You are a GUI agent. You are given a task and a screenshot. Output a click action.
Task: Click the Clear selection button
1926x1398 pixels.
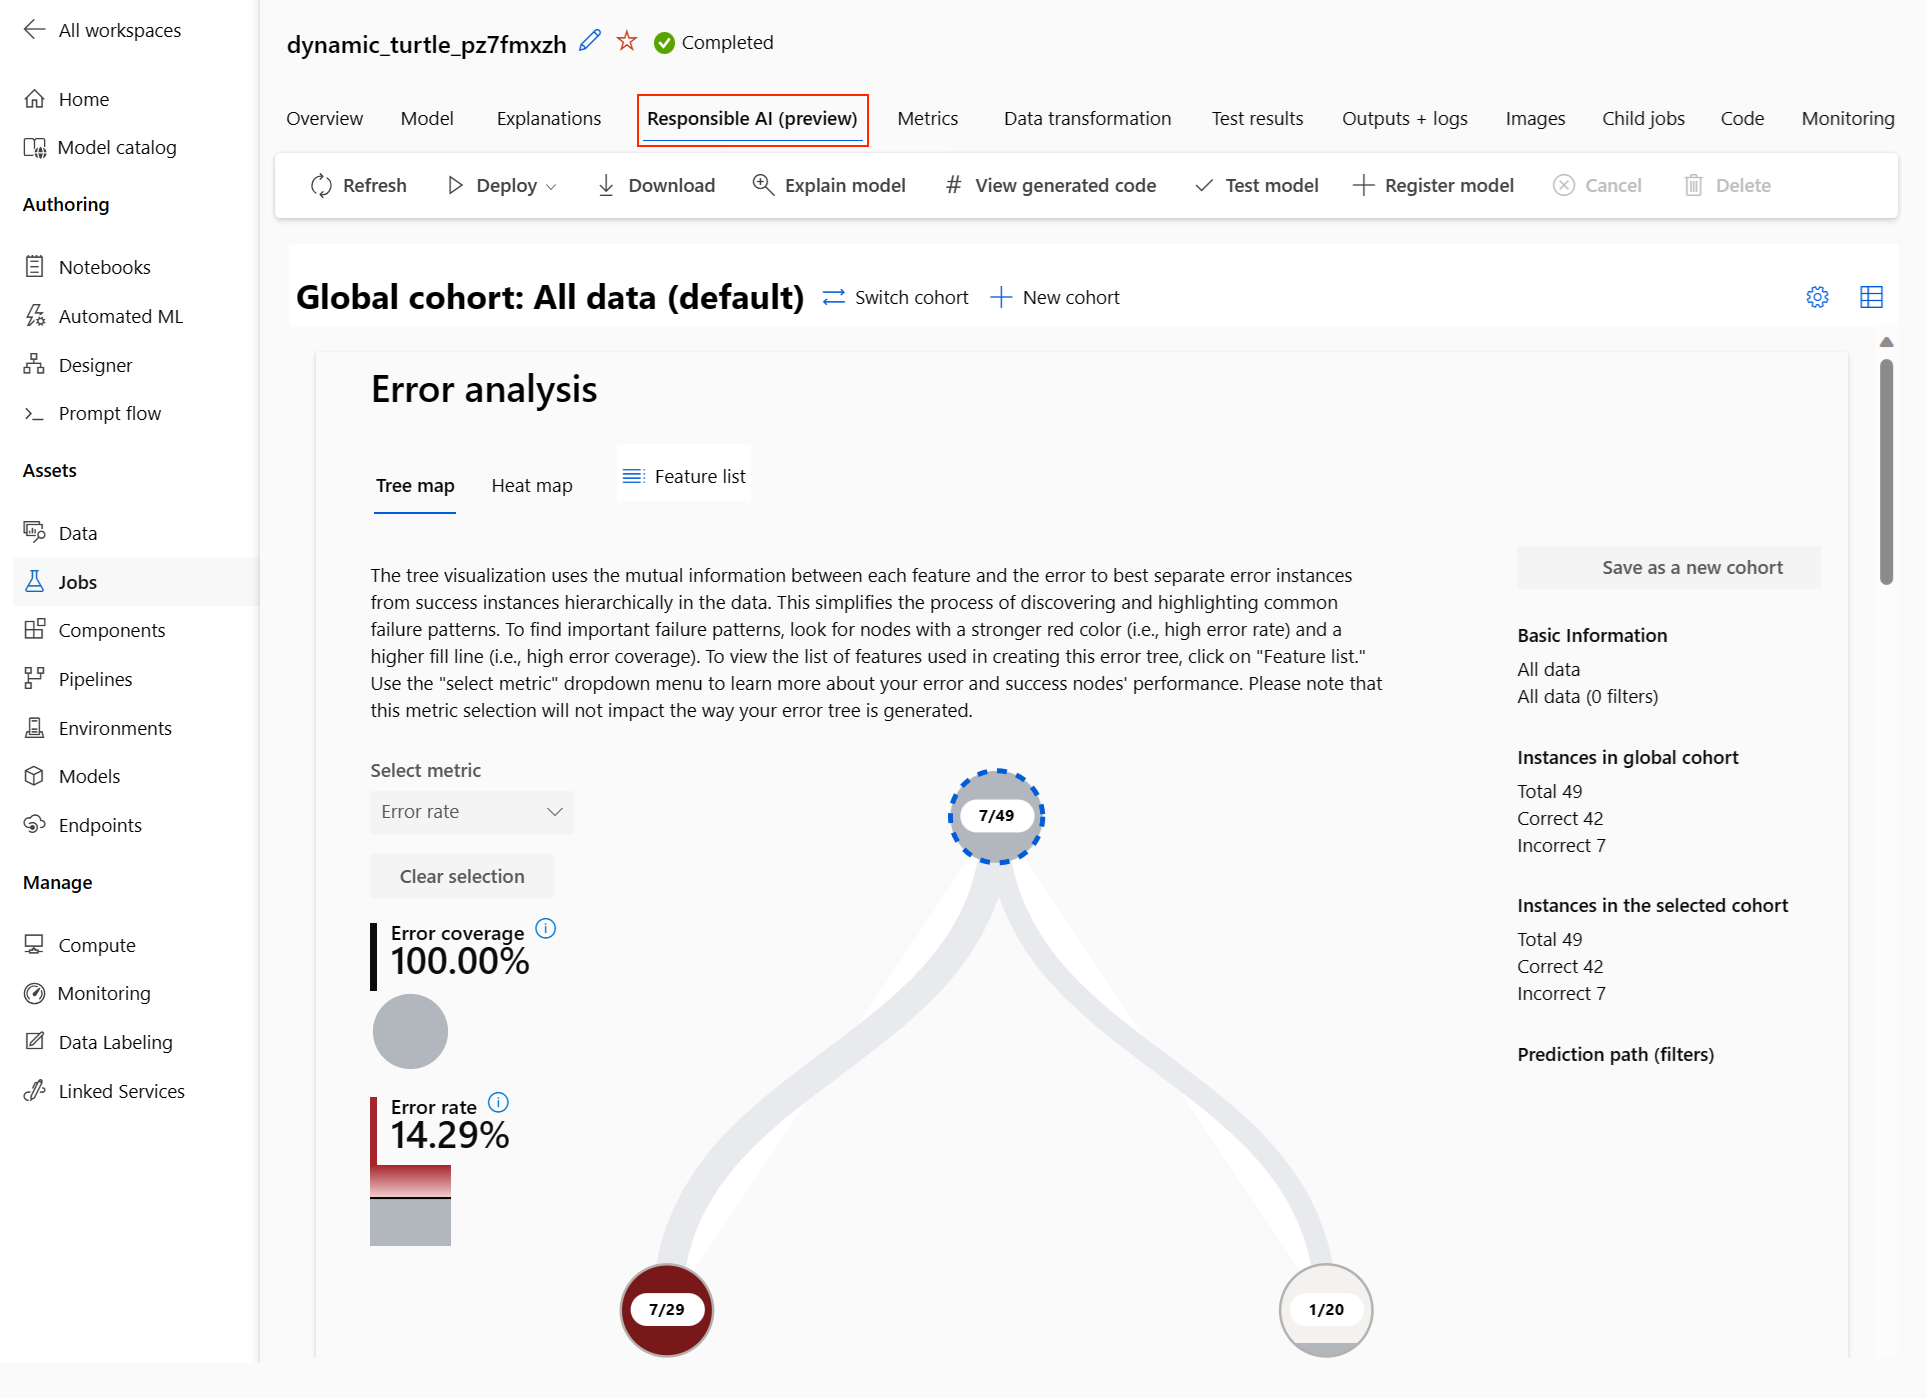click(x=462, y=875)
